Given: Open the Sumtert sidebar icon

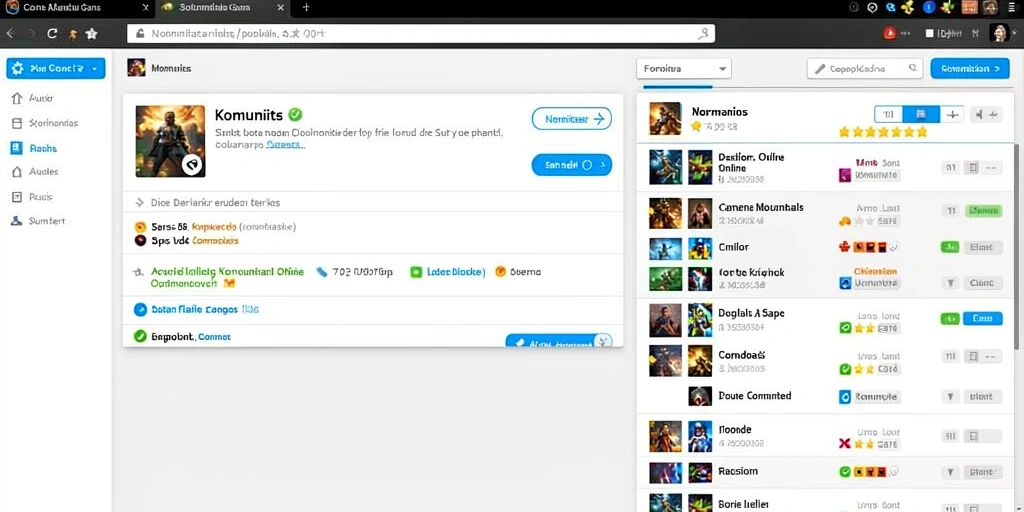Looking at the screenshot, I should tap(17, 221).
